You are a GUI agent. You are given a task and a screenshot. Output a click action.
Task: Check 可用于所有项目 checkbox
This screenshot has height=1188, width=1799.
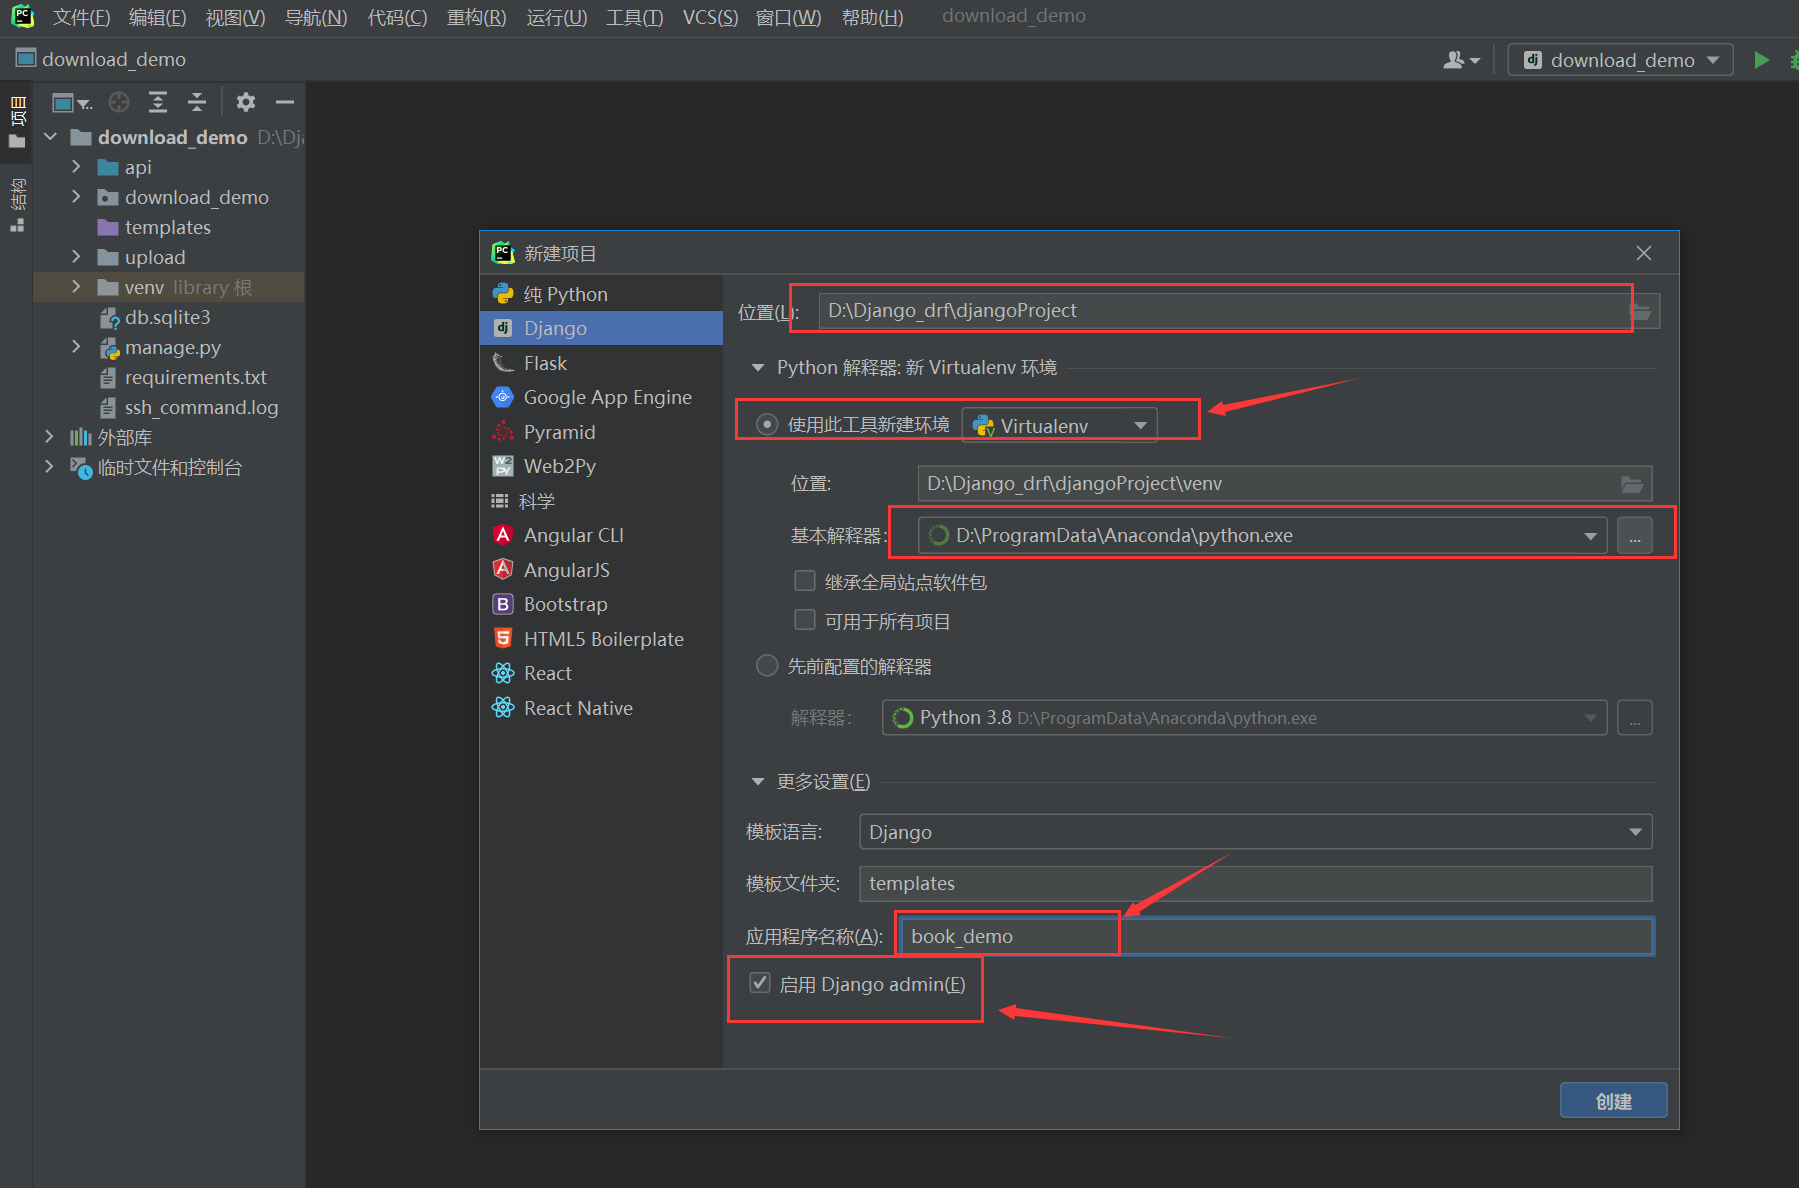[805, 621]
